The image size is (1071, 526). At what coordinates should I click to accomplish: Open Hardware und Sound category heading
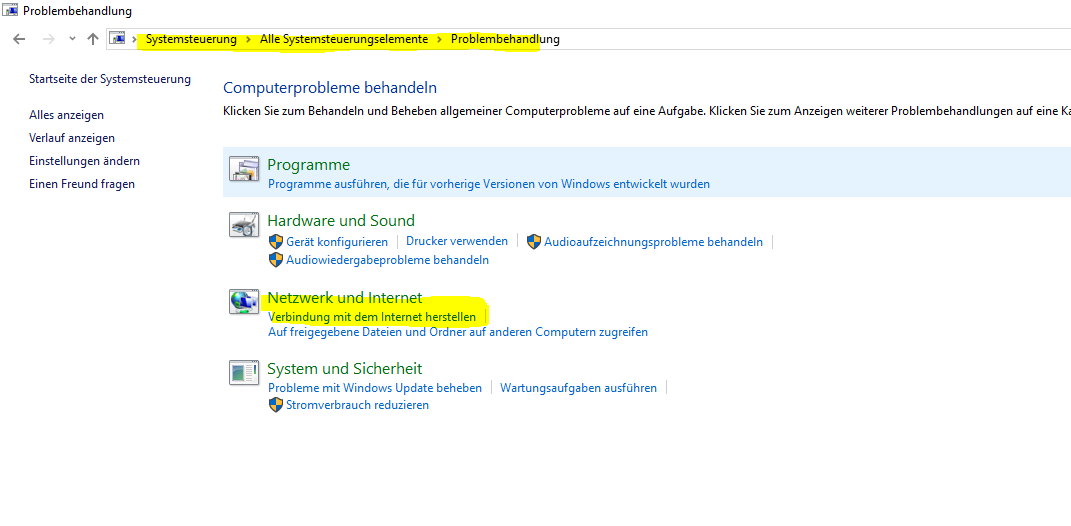pos(341,221)
